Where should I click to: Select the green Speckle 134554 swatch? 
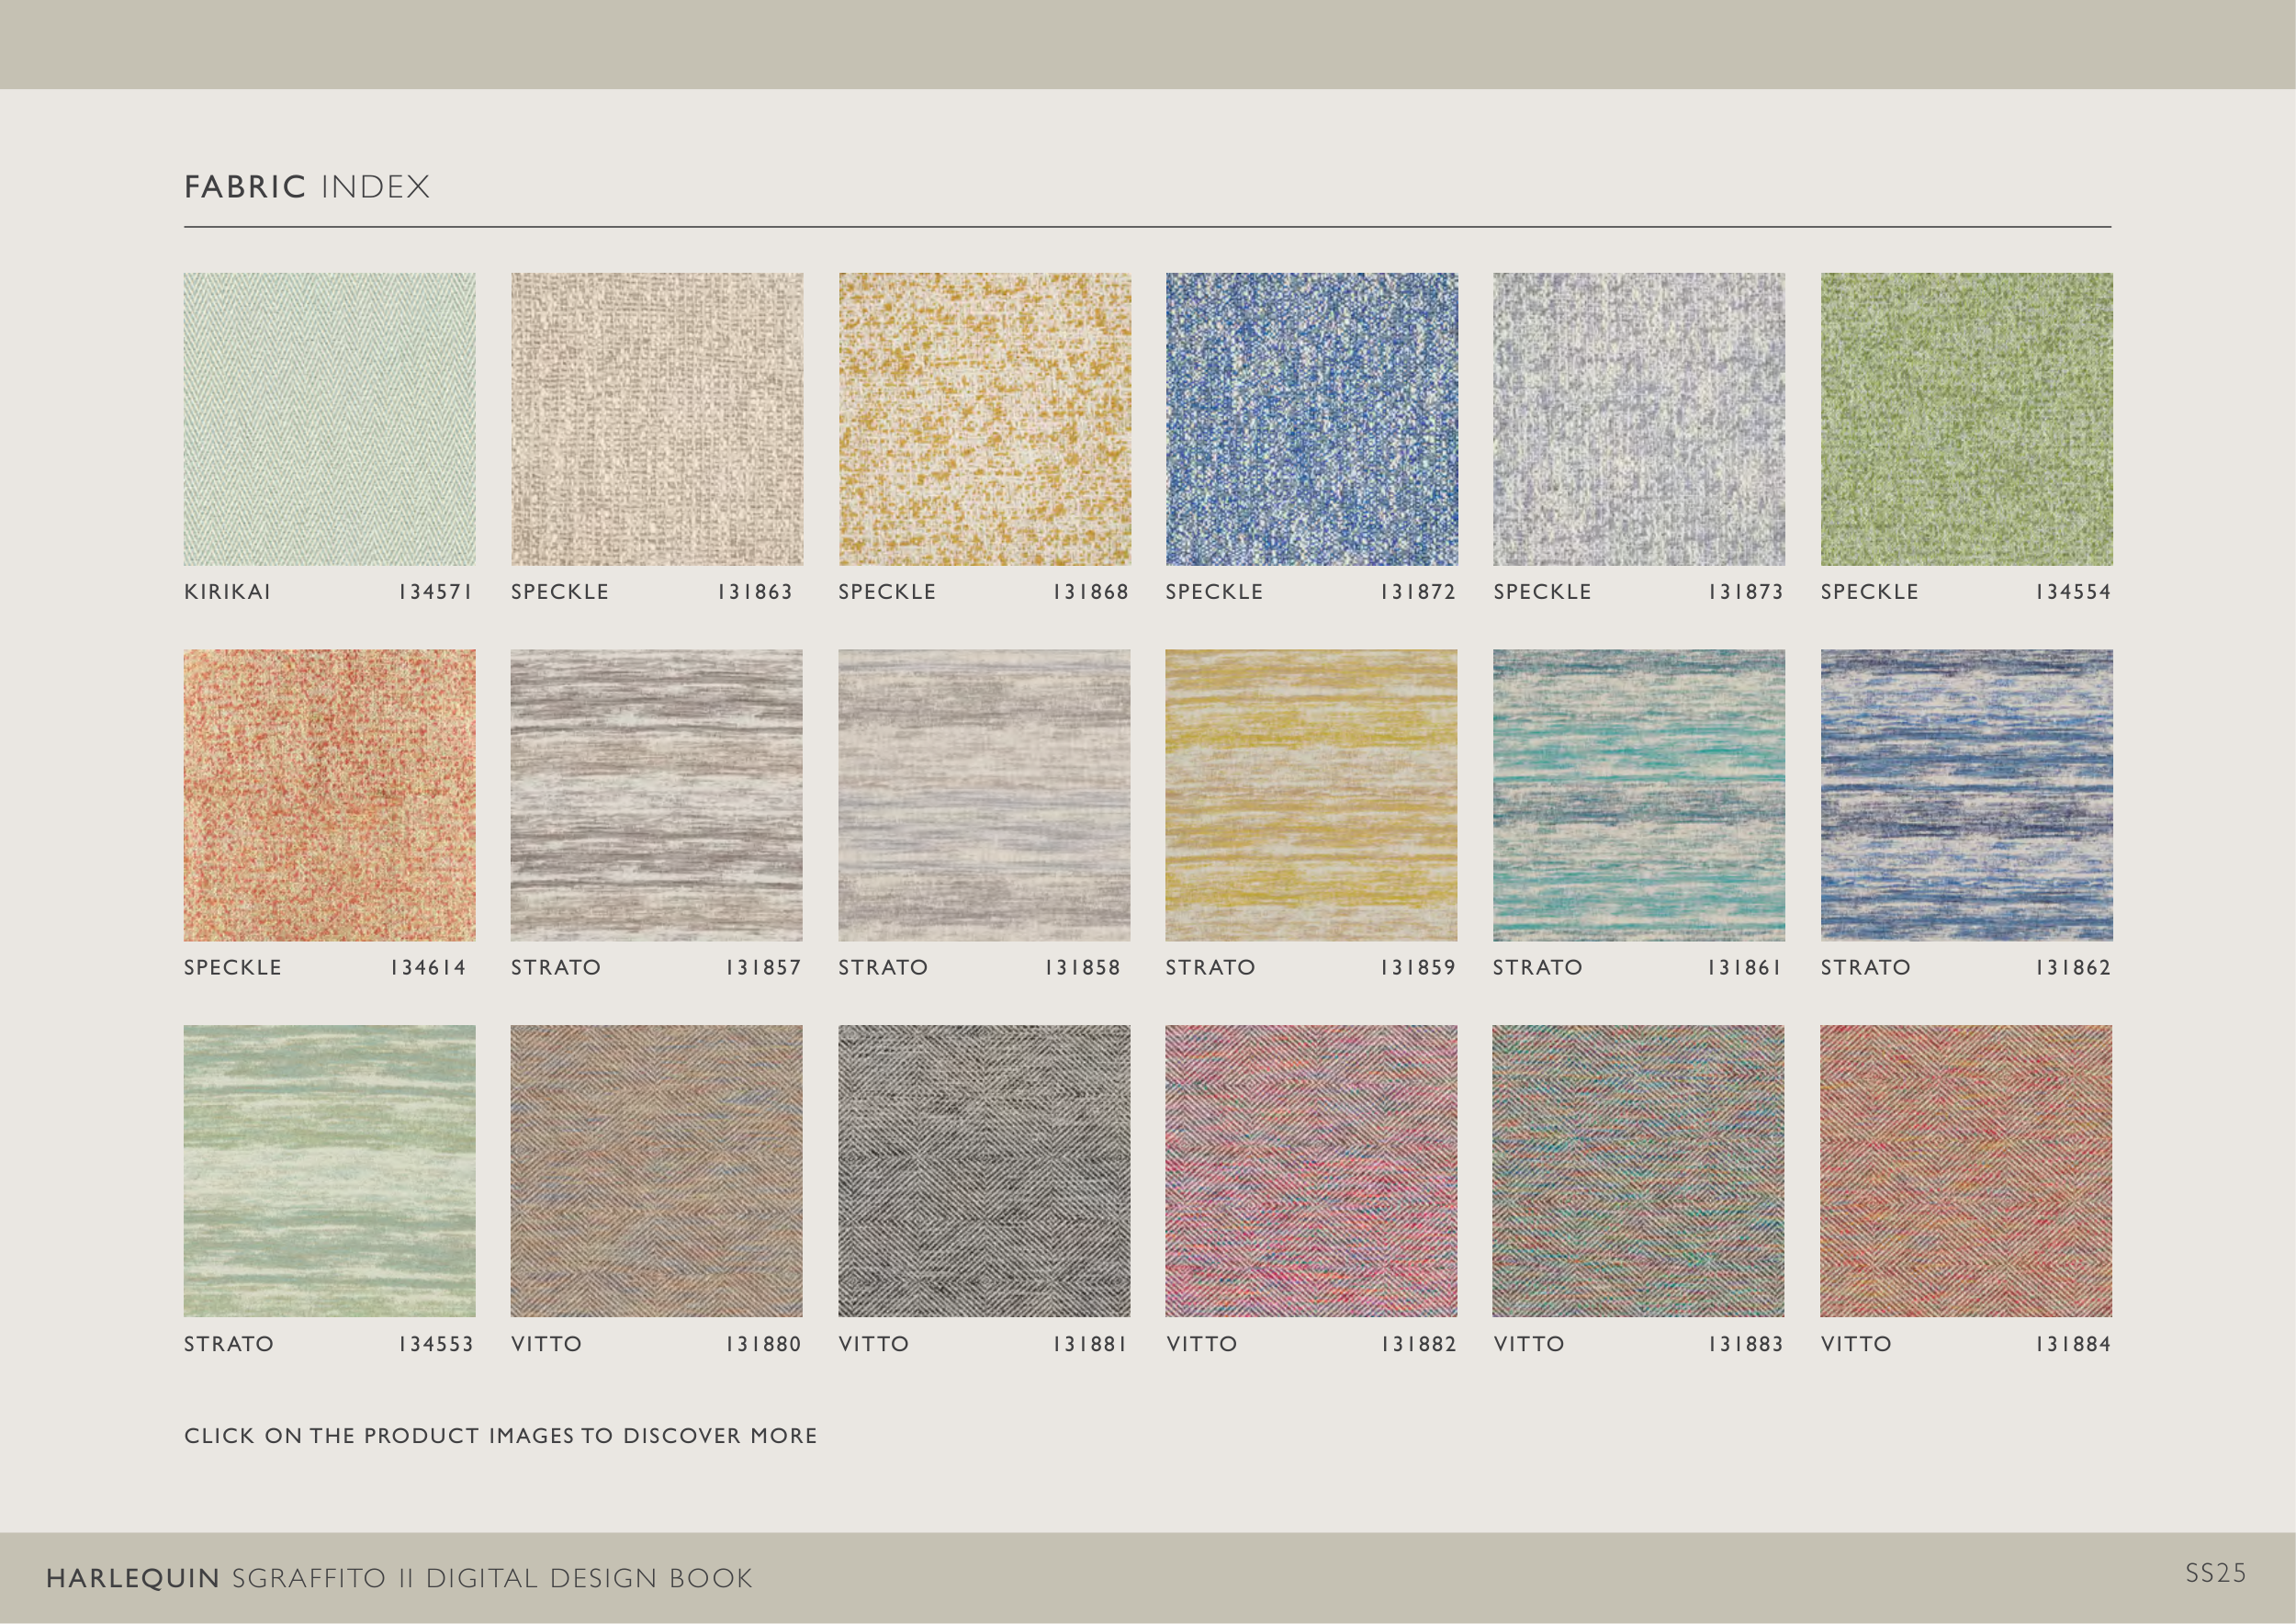point(1966,419)
